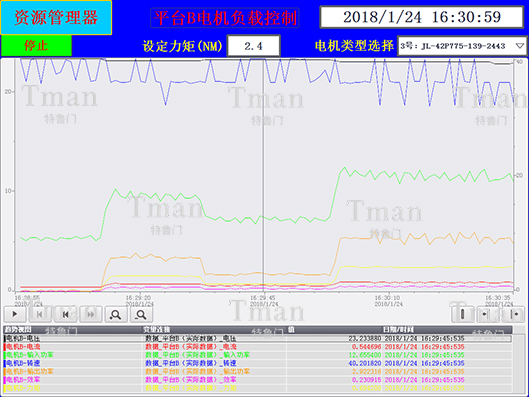Zoom out of the trend chart
This screenshot has width=529, height=397.
coord(141,314)
